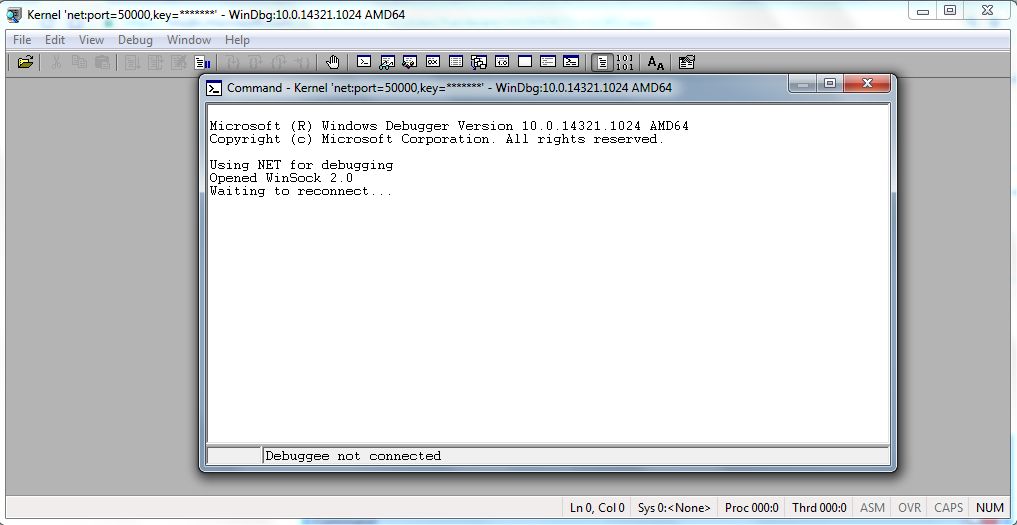Image resolution: width=1017 pixels, height=525 pixels.
Task: Open the Options toolbar icon
Action: pyautogui.click(x=687, y=62)
